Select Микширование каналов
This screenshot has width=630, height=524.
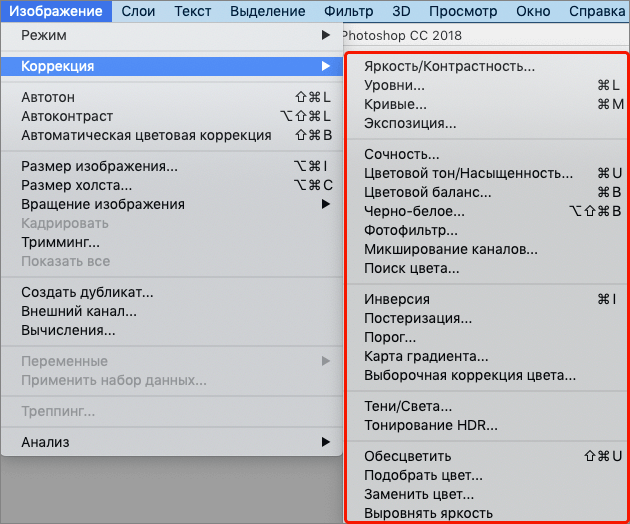[487, 250]
